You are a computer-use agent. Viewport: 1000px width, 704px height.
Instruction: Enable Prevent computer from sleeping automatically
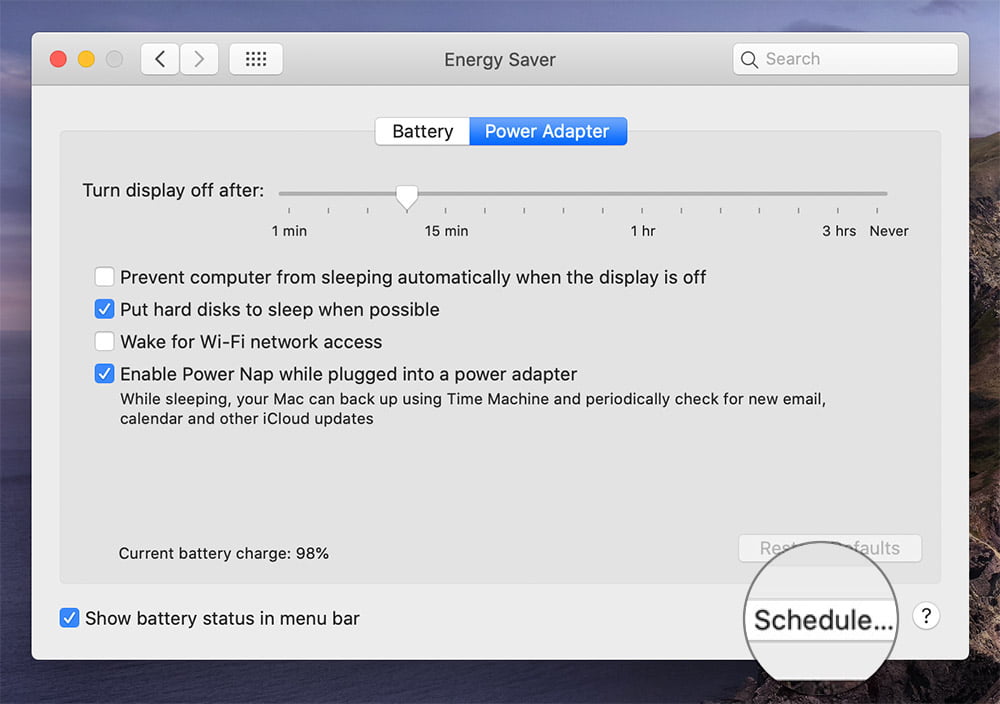(x=104, y=277)
